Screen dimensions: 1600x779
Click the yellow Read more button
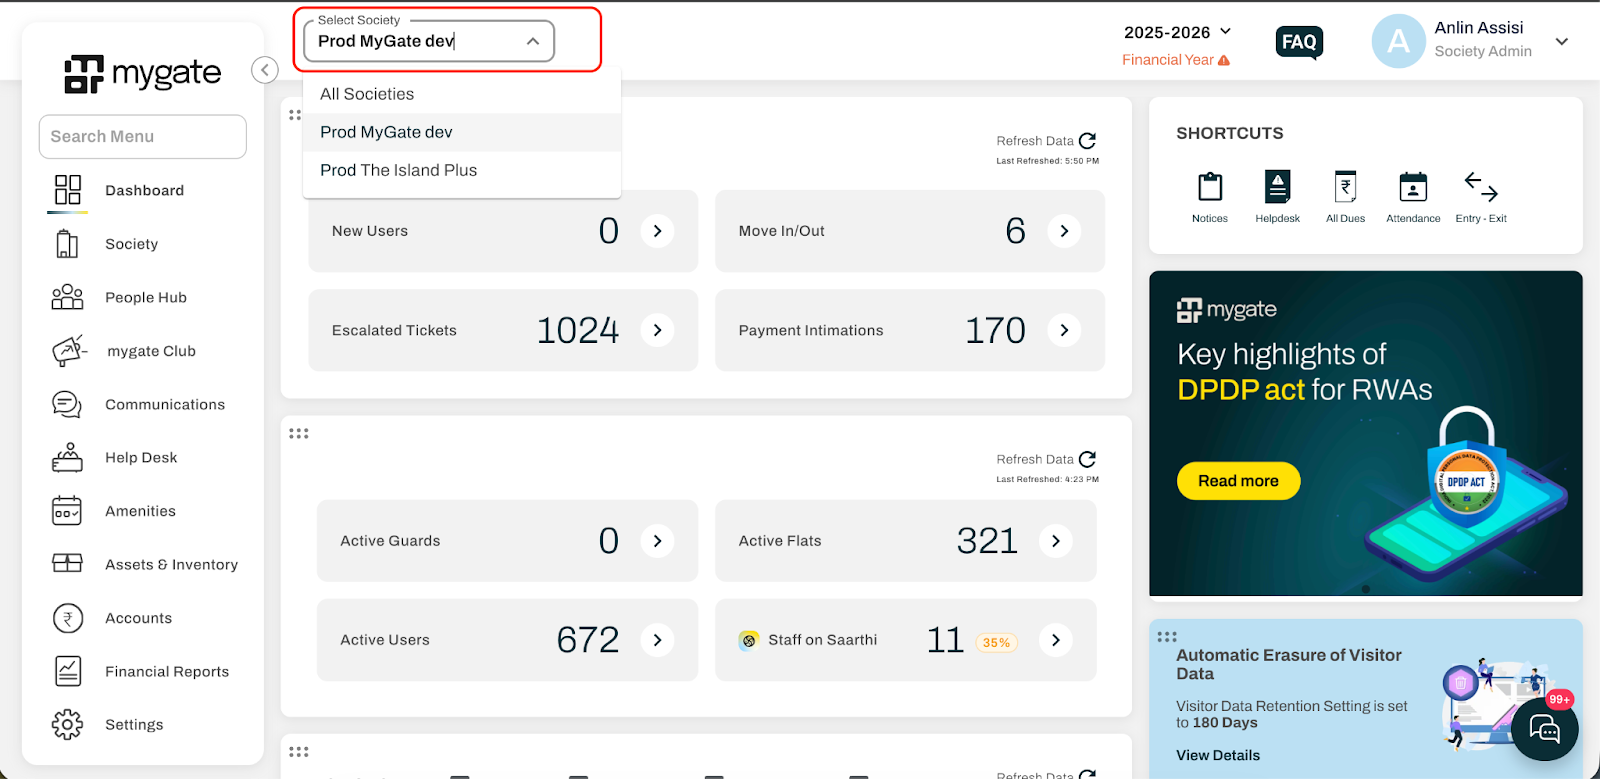pyautogui.click(x=1238, y=481)
